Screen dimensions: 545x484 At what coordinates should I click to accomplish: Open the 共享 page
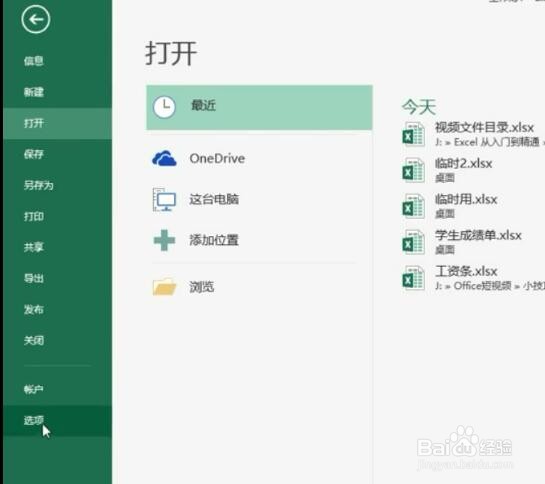coord(57,247)
